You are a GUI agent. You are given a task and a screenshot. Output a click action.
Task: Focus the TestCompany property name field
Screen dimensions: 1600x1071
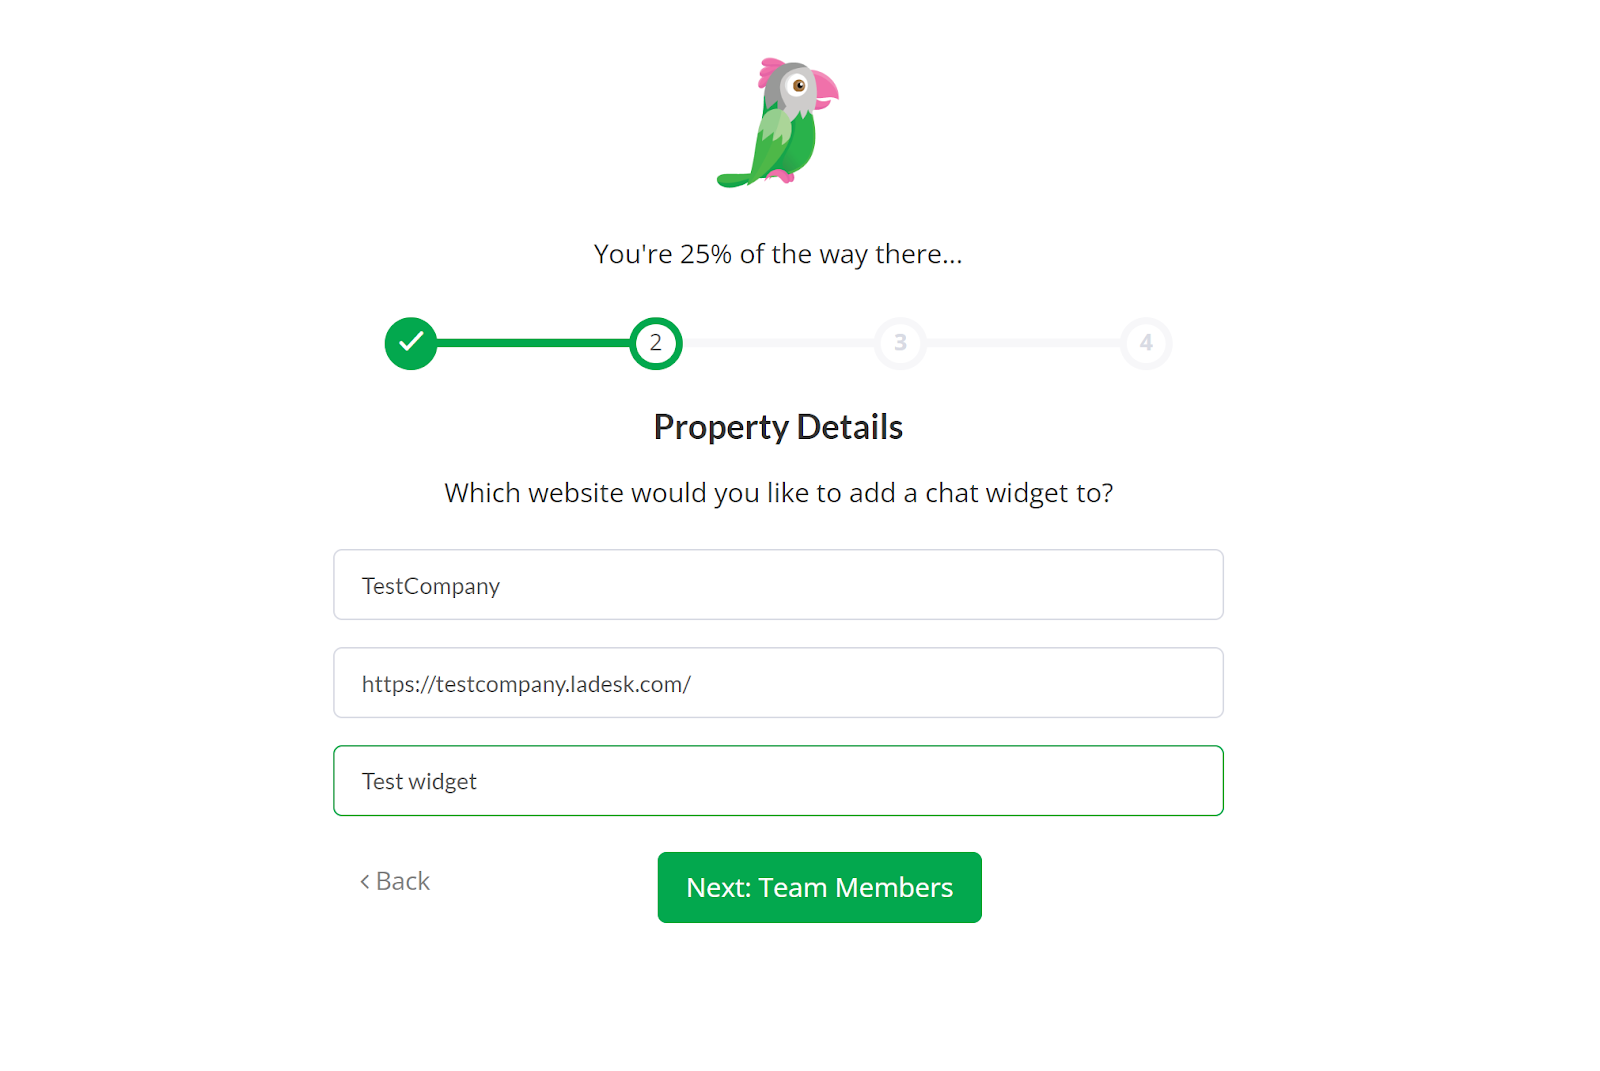(778, 585)
